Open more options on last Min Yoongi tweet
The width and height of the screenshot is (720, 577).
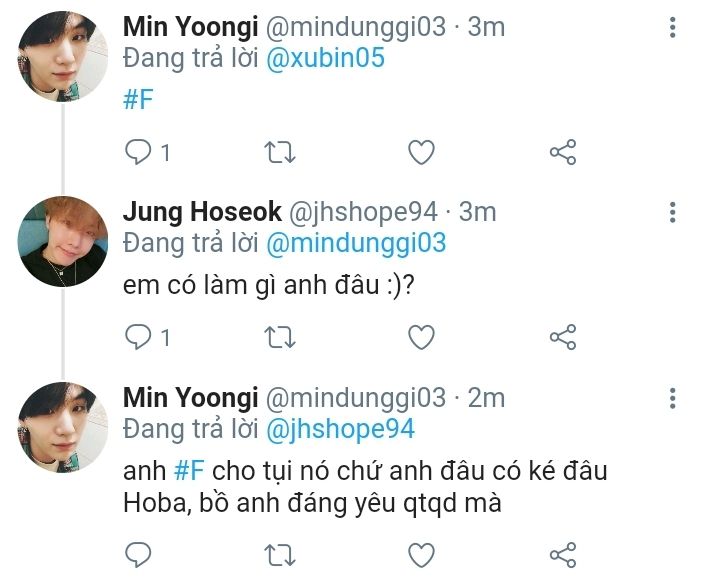[x=672, y=398]
